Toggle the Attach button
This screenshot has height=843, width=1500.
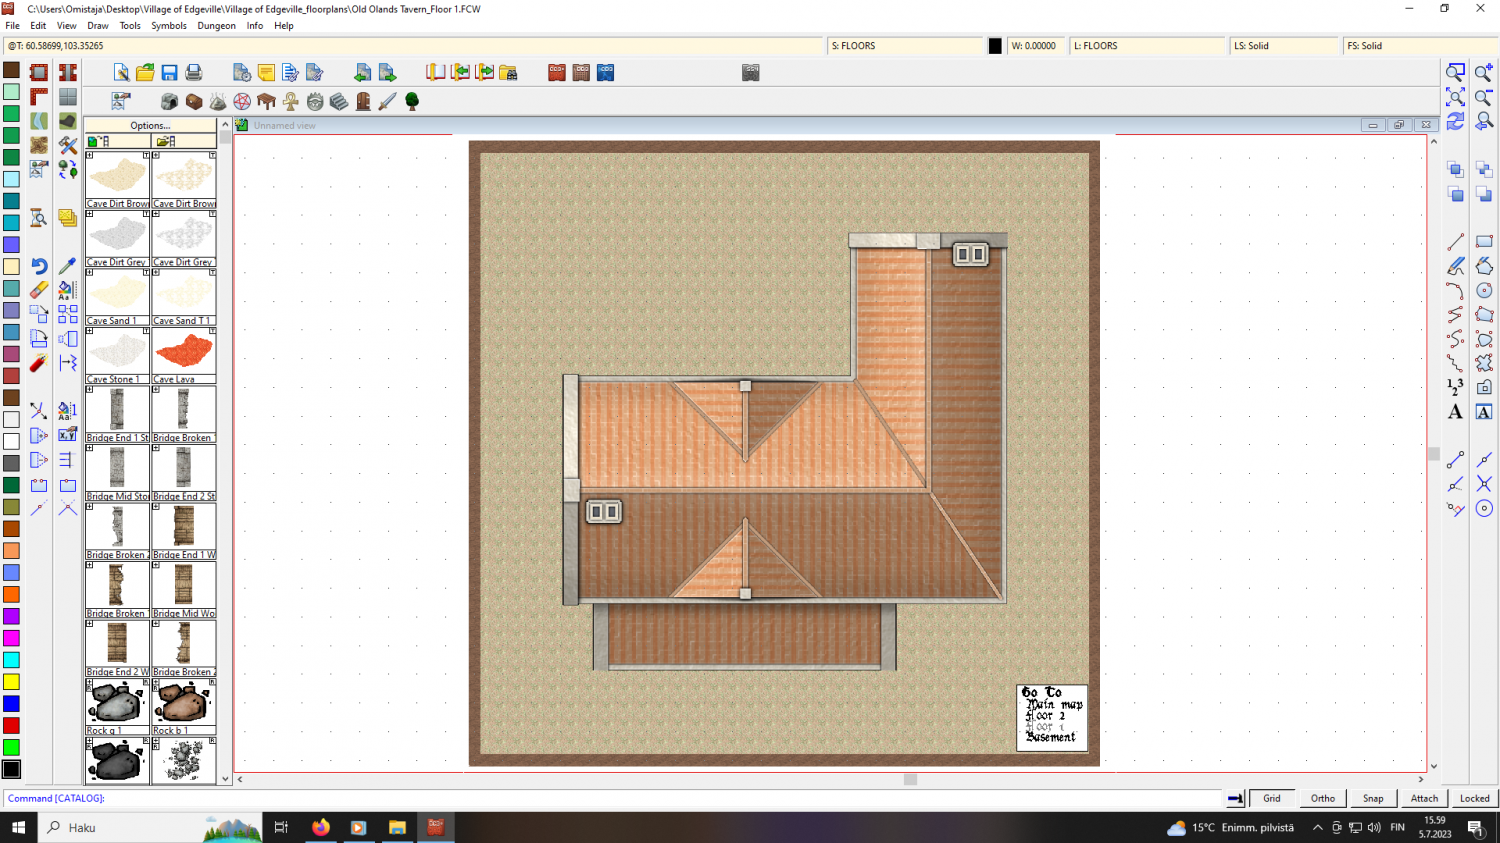point(1424,798)
